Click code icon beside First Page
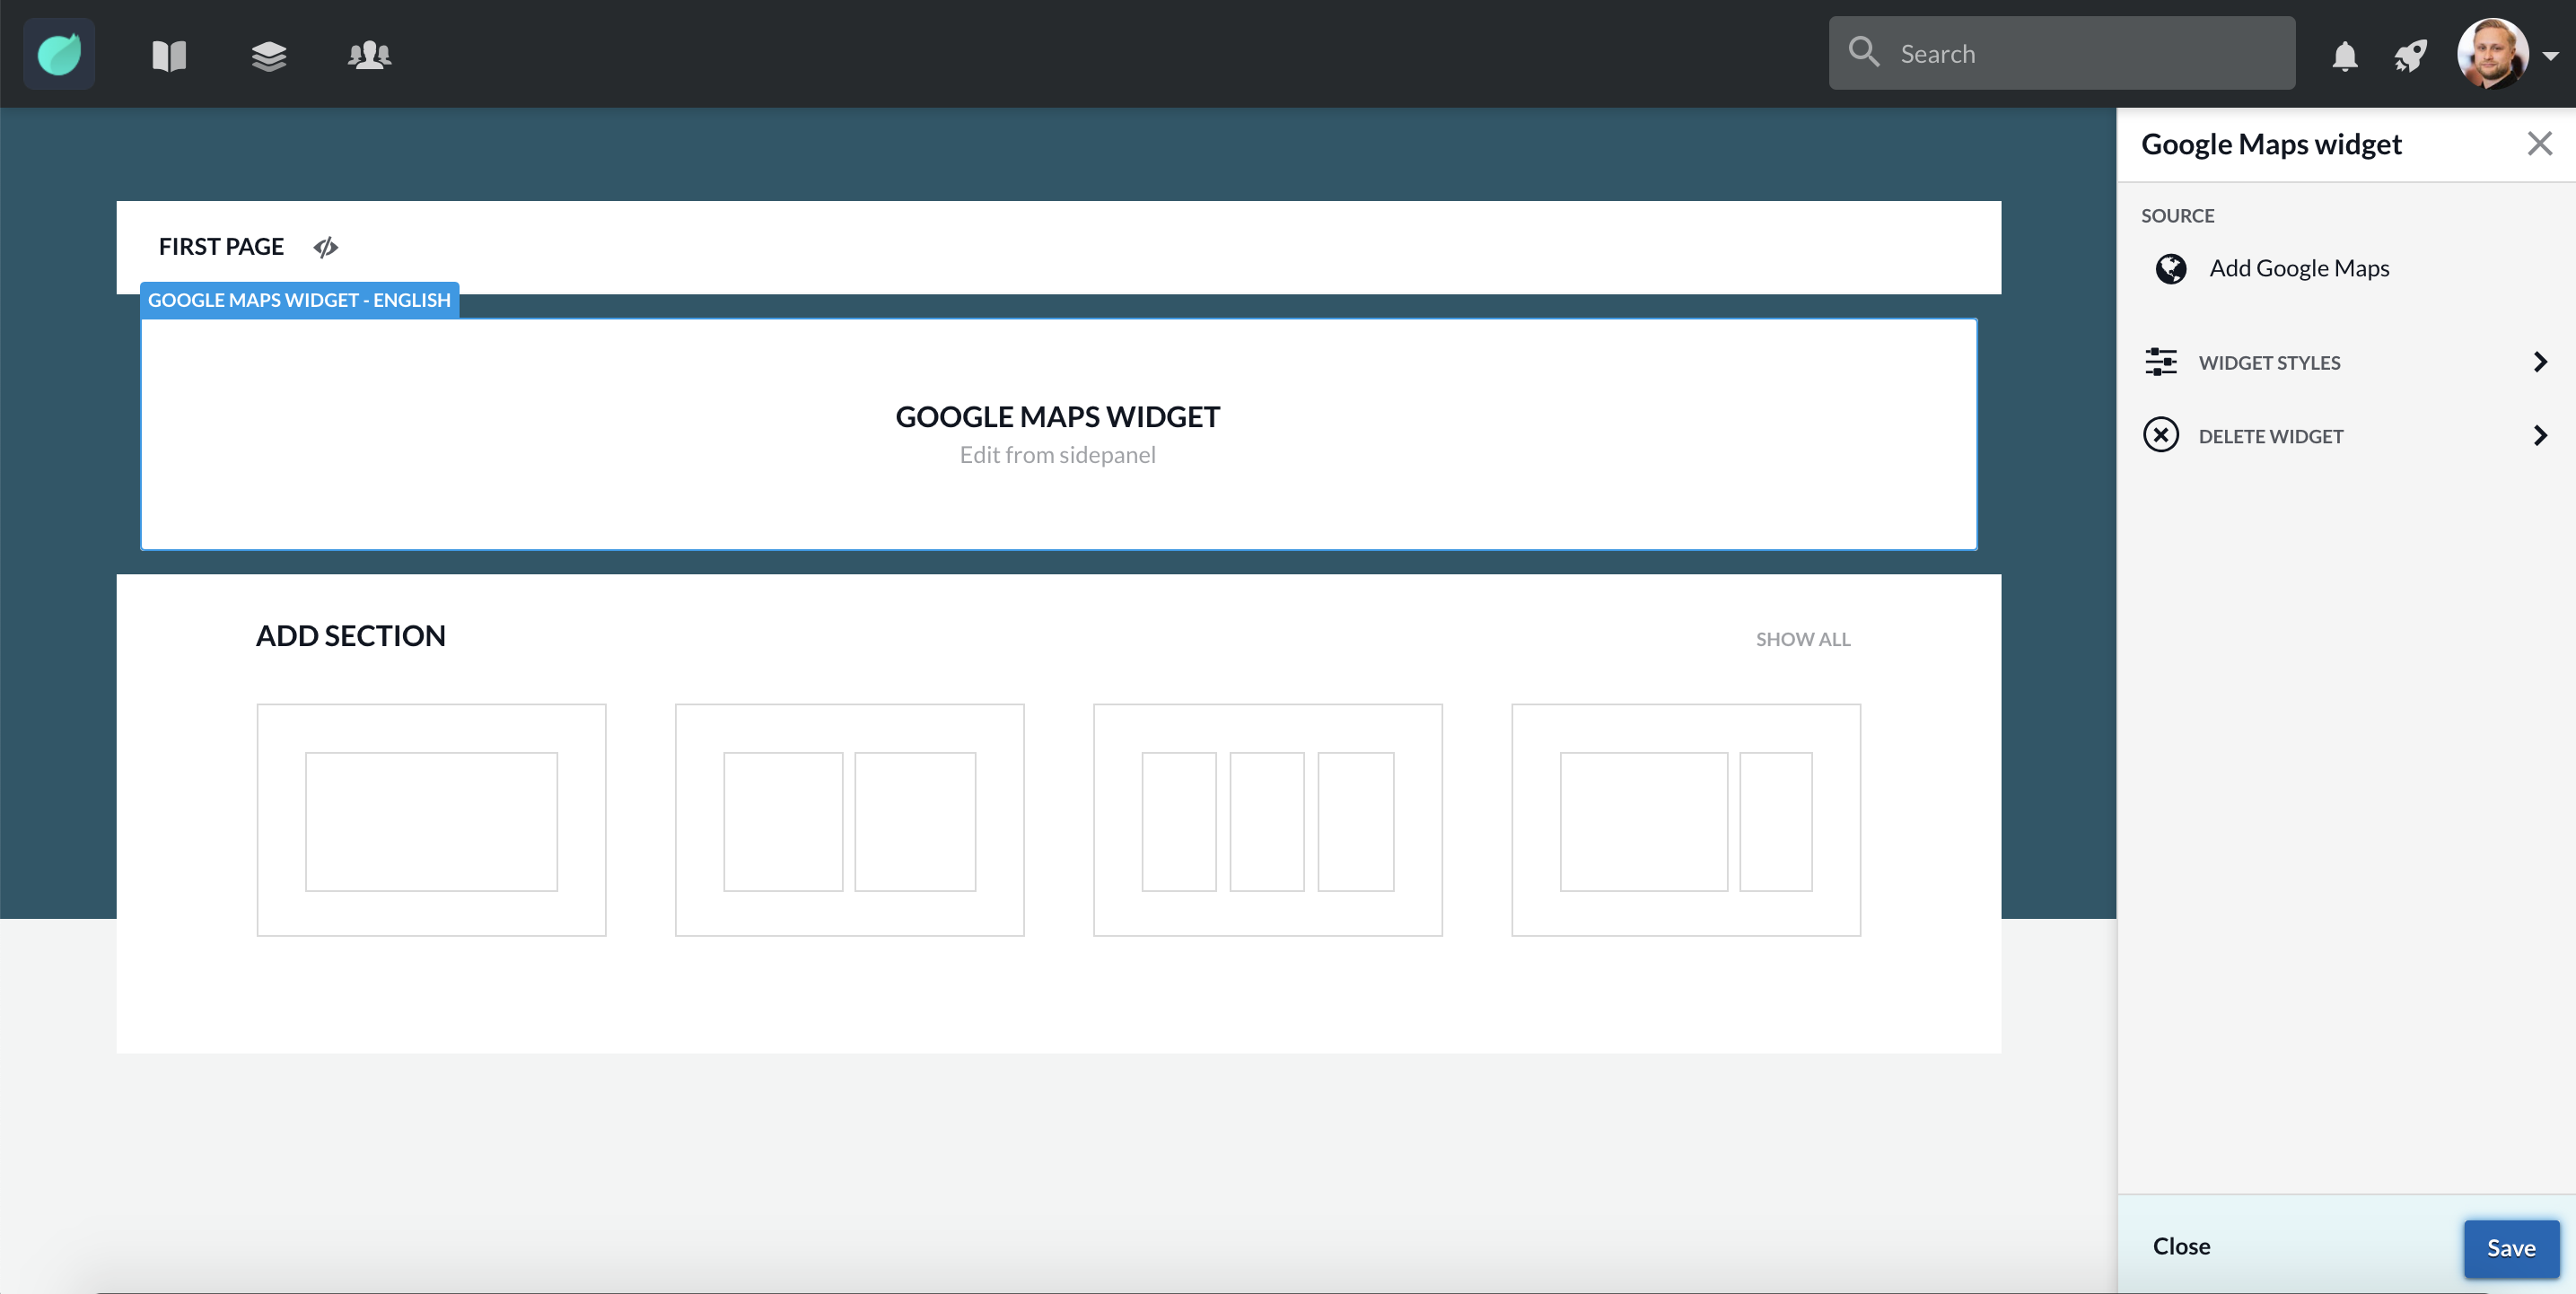 (x=326, y=247)
